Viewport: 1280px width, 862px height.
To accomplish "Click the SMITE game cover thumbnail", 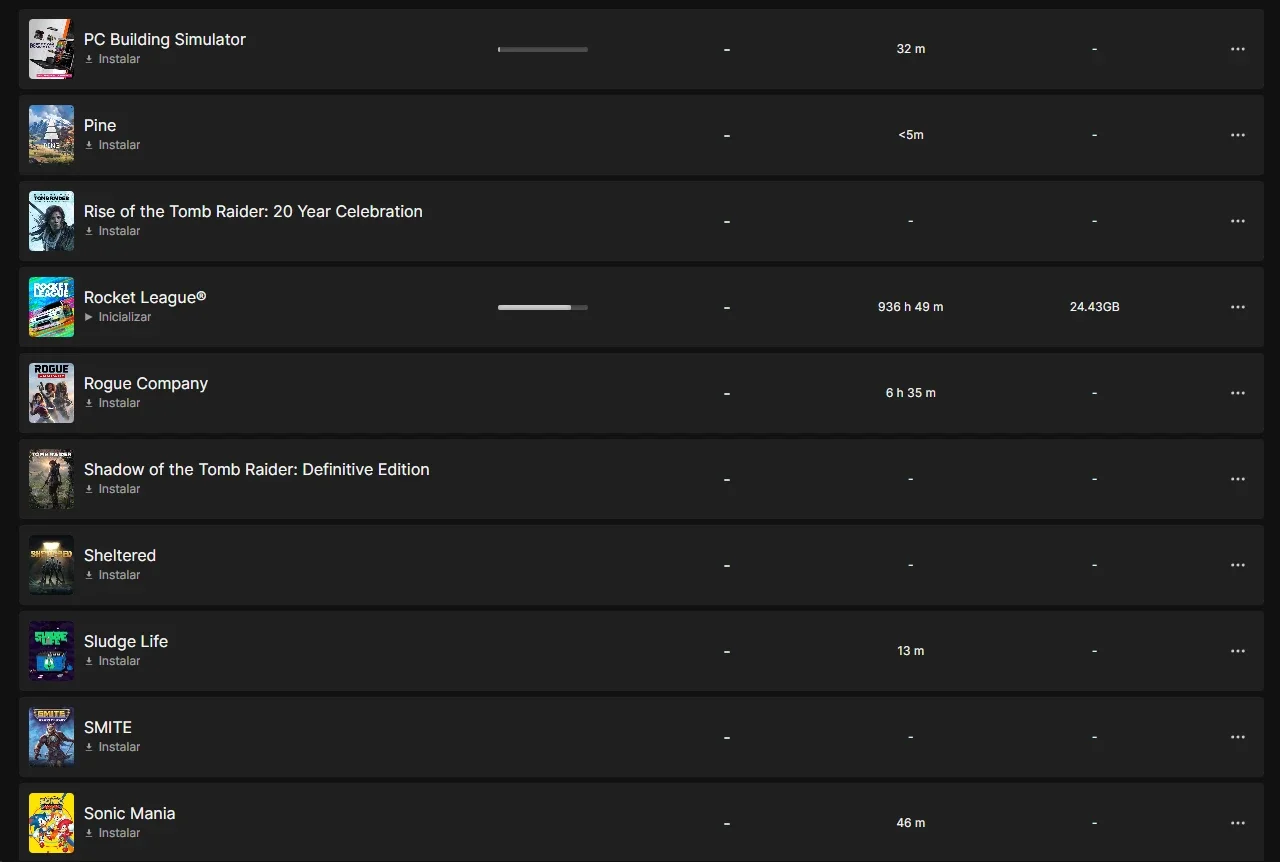I will pos(51,737).
